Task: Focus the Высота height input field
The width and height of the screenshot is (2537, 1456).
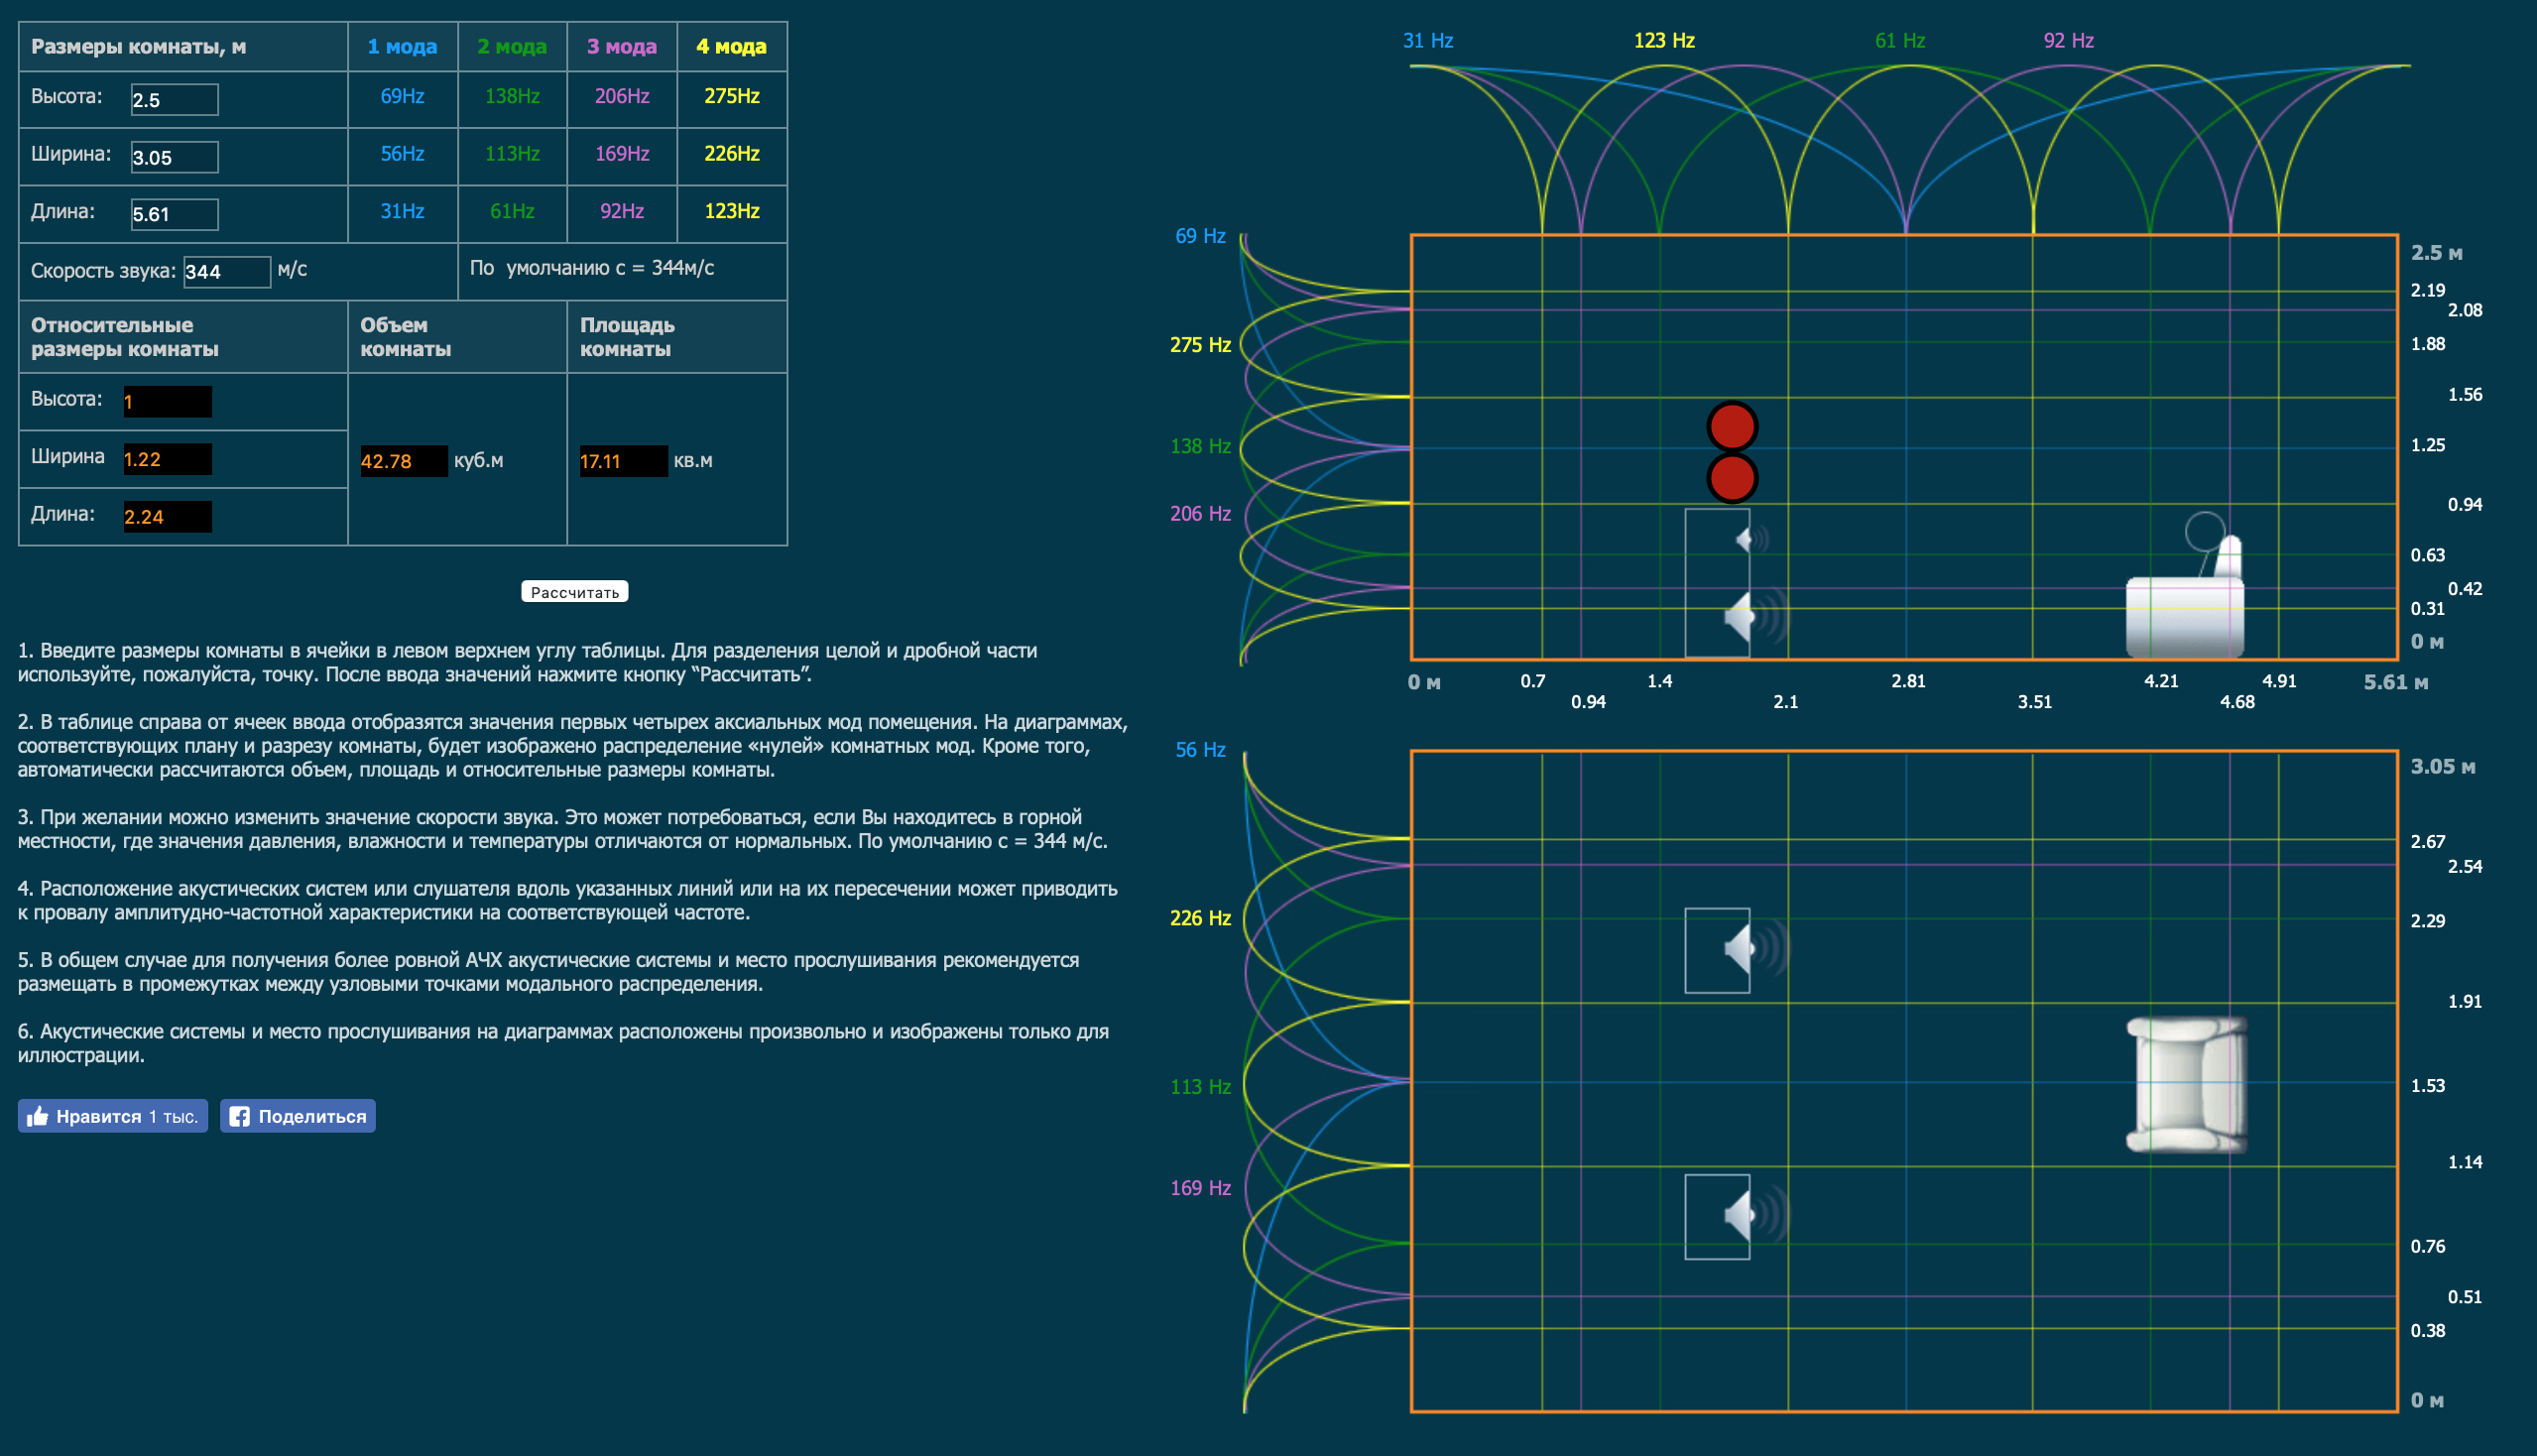Action: [174, 100]
